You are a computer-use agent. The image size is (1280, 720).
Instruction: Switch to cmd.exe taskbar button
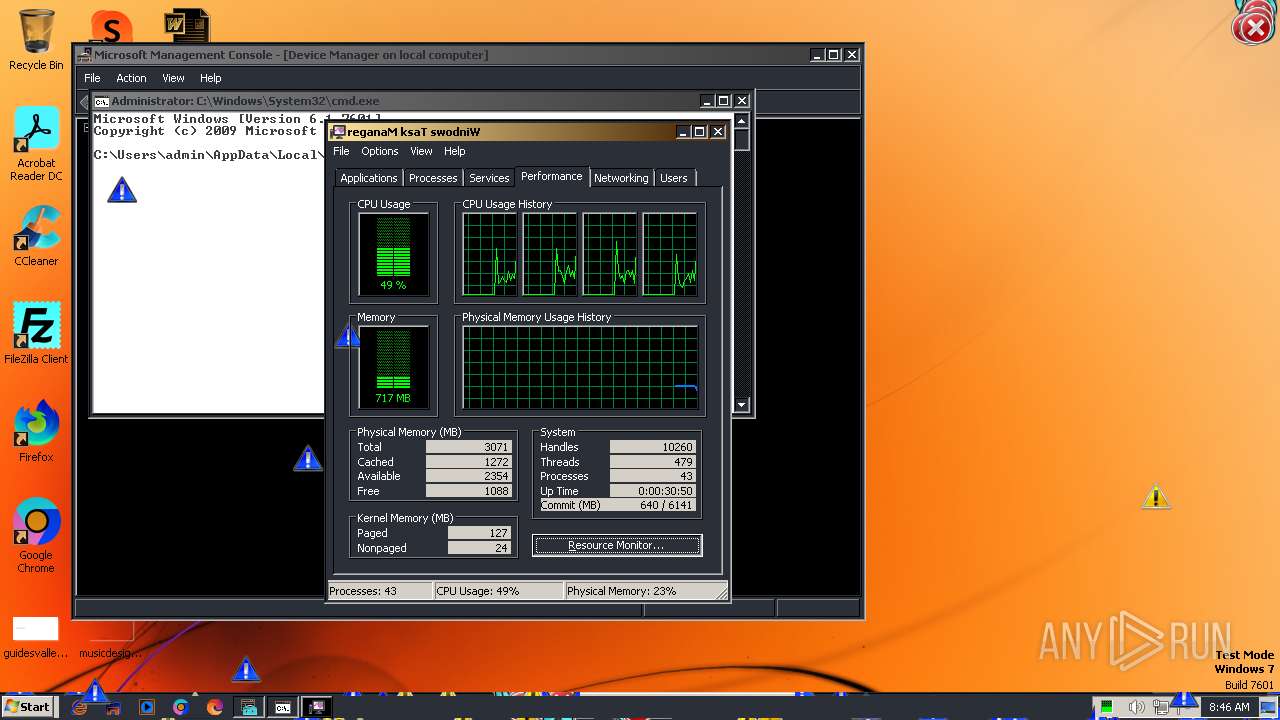[x=283, y=707]
